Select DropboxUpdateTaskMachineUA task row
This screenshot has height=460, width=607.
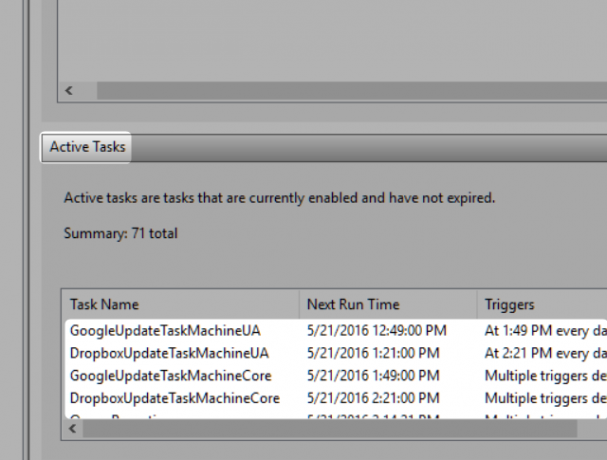[336, 353]
